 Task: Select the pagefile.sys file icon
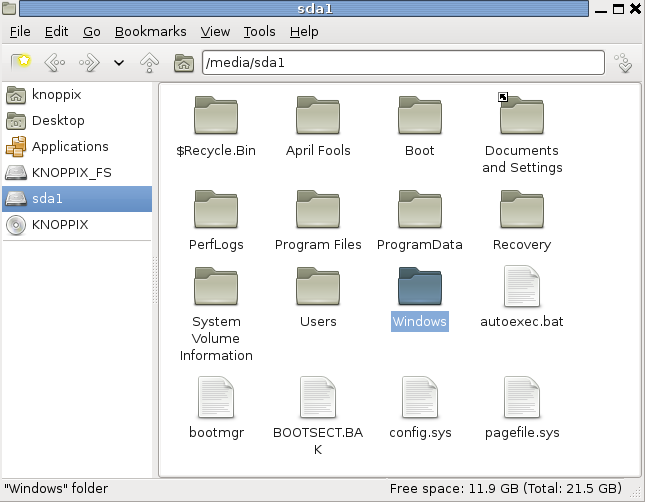click(x=522, y=397)
